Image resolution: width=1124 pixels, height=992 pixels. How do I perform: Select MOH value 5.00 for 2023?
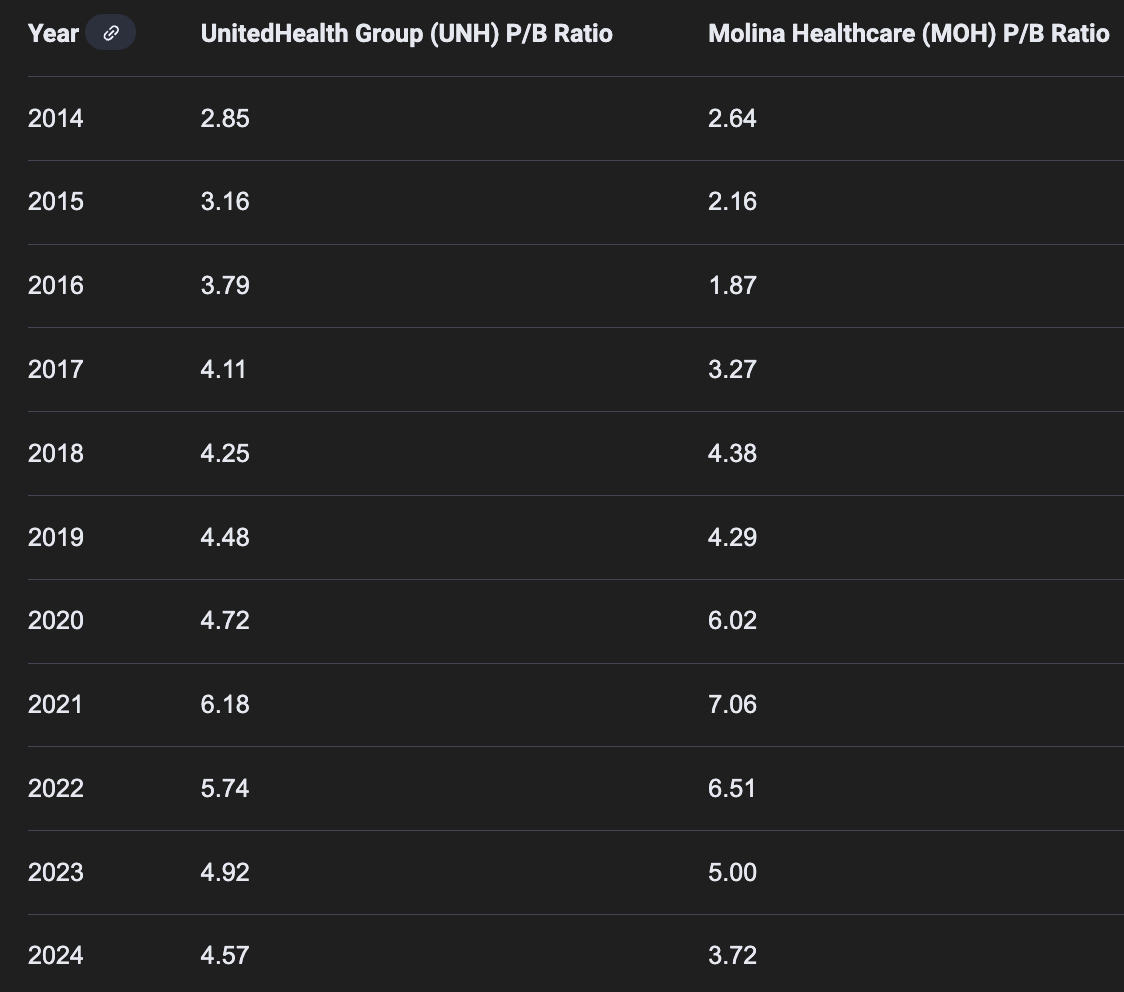point(733,872)
